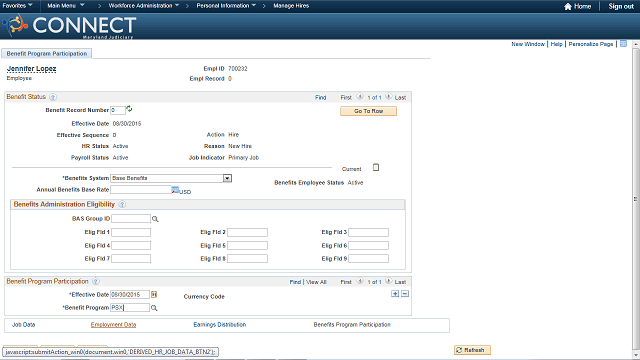Screen dimensions: 640x360
Task: Click refresh icon beside Benefit Record Number
Action: click(x=129, y=109)
